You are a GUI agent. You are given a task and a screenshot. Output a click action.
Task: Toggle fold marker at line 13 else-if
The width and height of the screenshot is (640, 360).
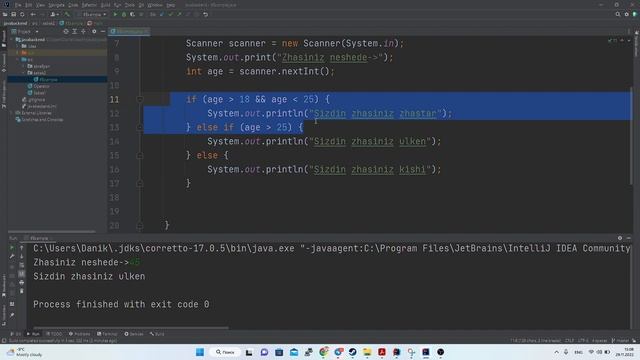pyautogui.click(x=140, y=127)
